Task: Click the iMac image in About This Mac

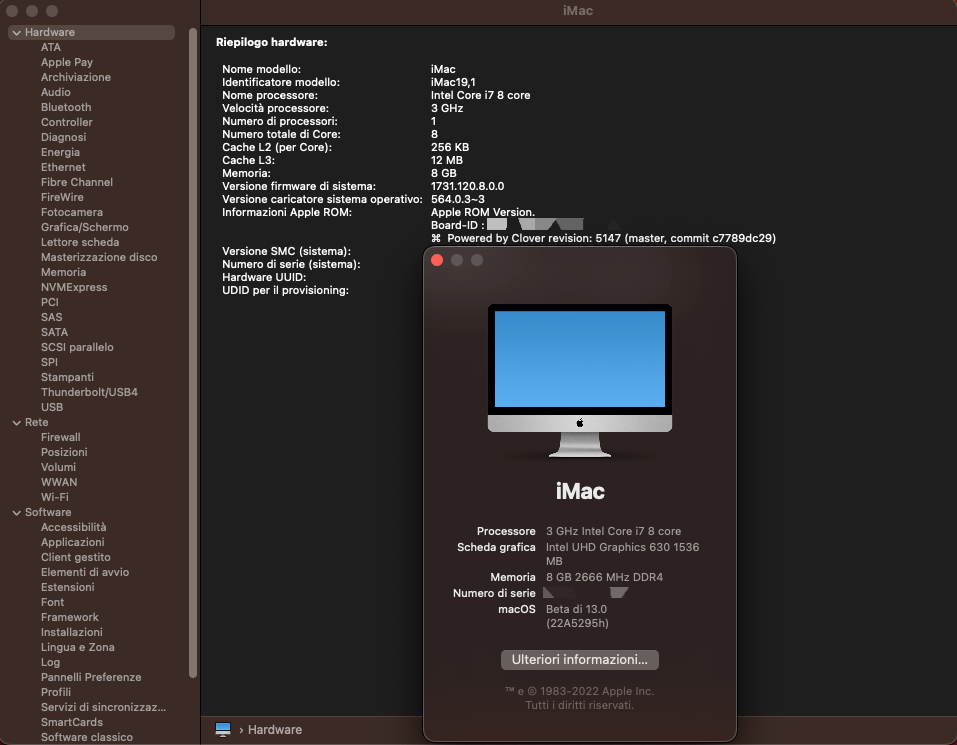Action: [580, 380]
